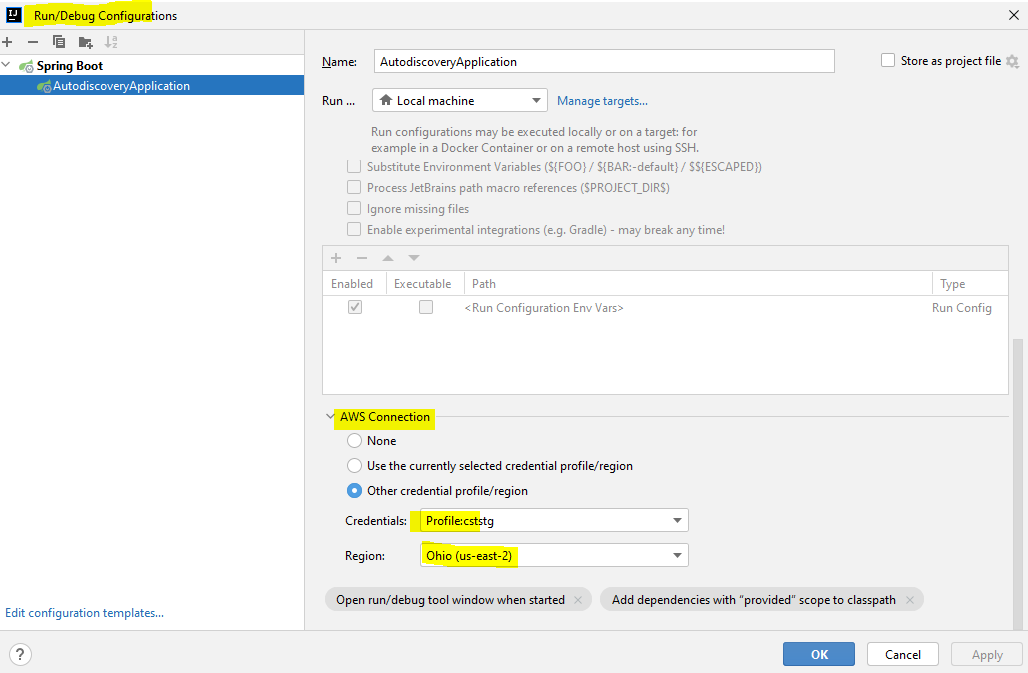Collapse the AWS Connection section

(330, 416)
